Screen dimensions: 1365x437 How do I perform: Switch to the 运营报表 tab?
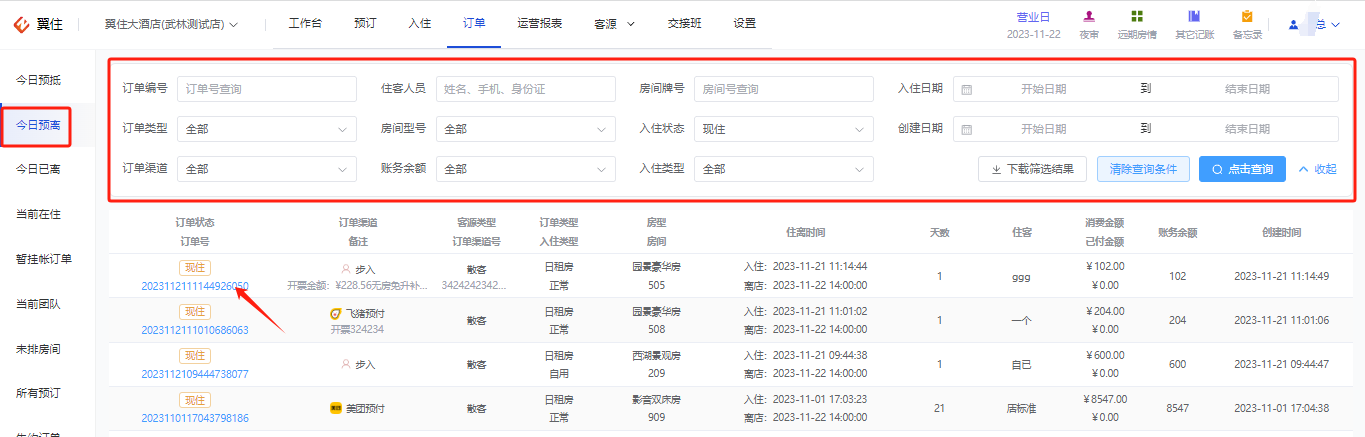[540, 23]
